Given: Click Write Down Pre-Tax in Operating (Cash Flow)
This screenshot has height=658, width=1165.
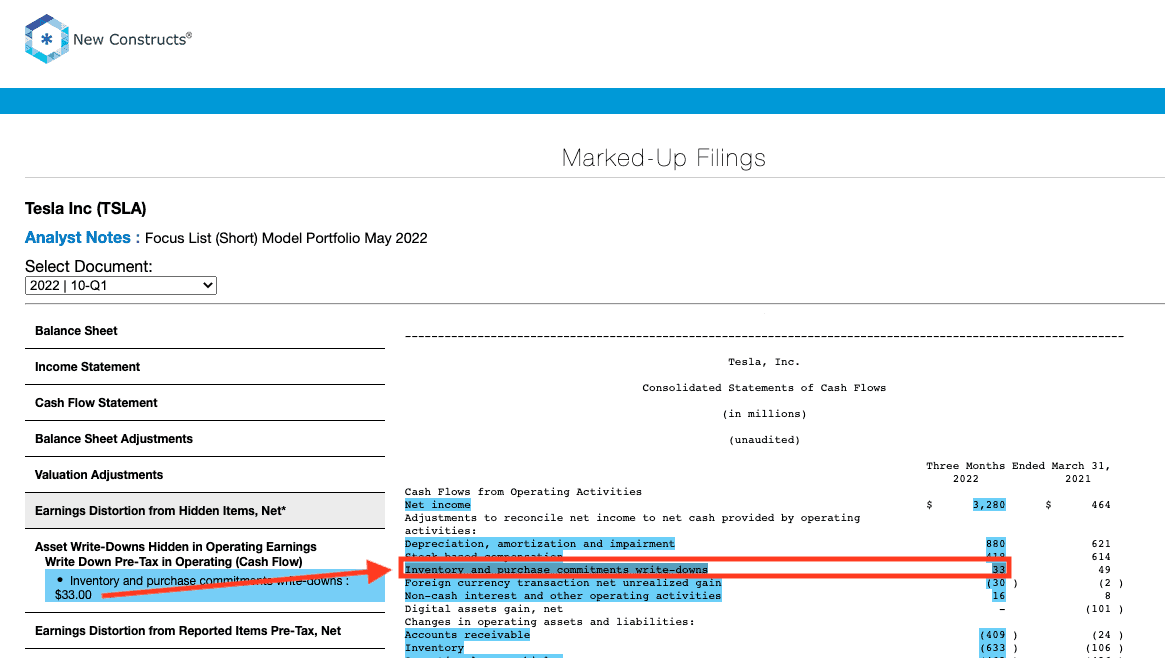Looking at the screenshot, I should pyautogui.click(x=173, y=562).
